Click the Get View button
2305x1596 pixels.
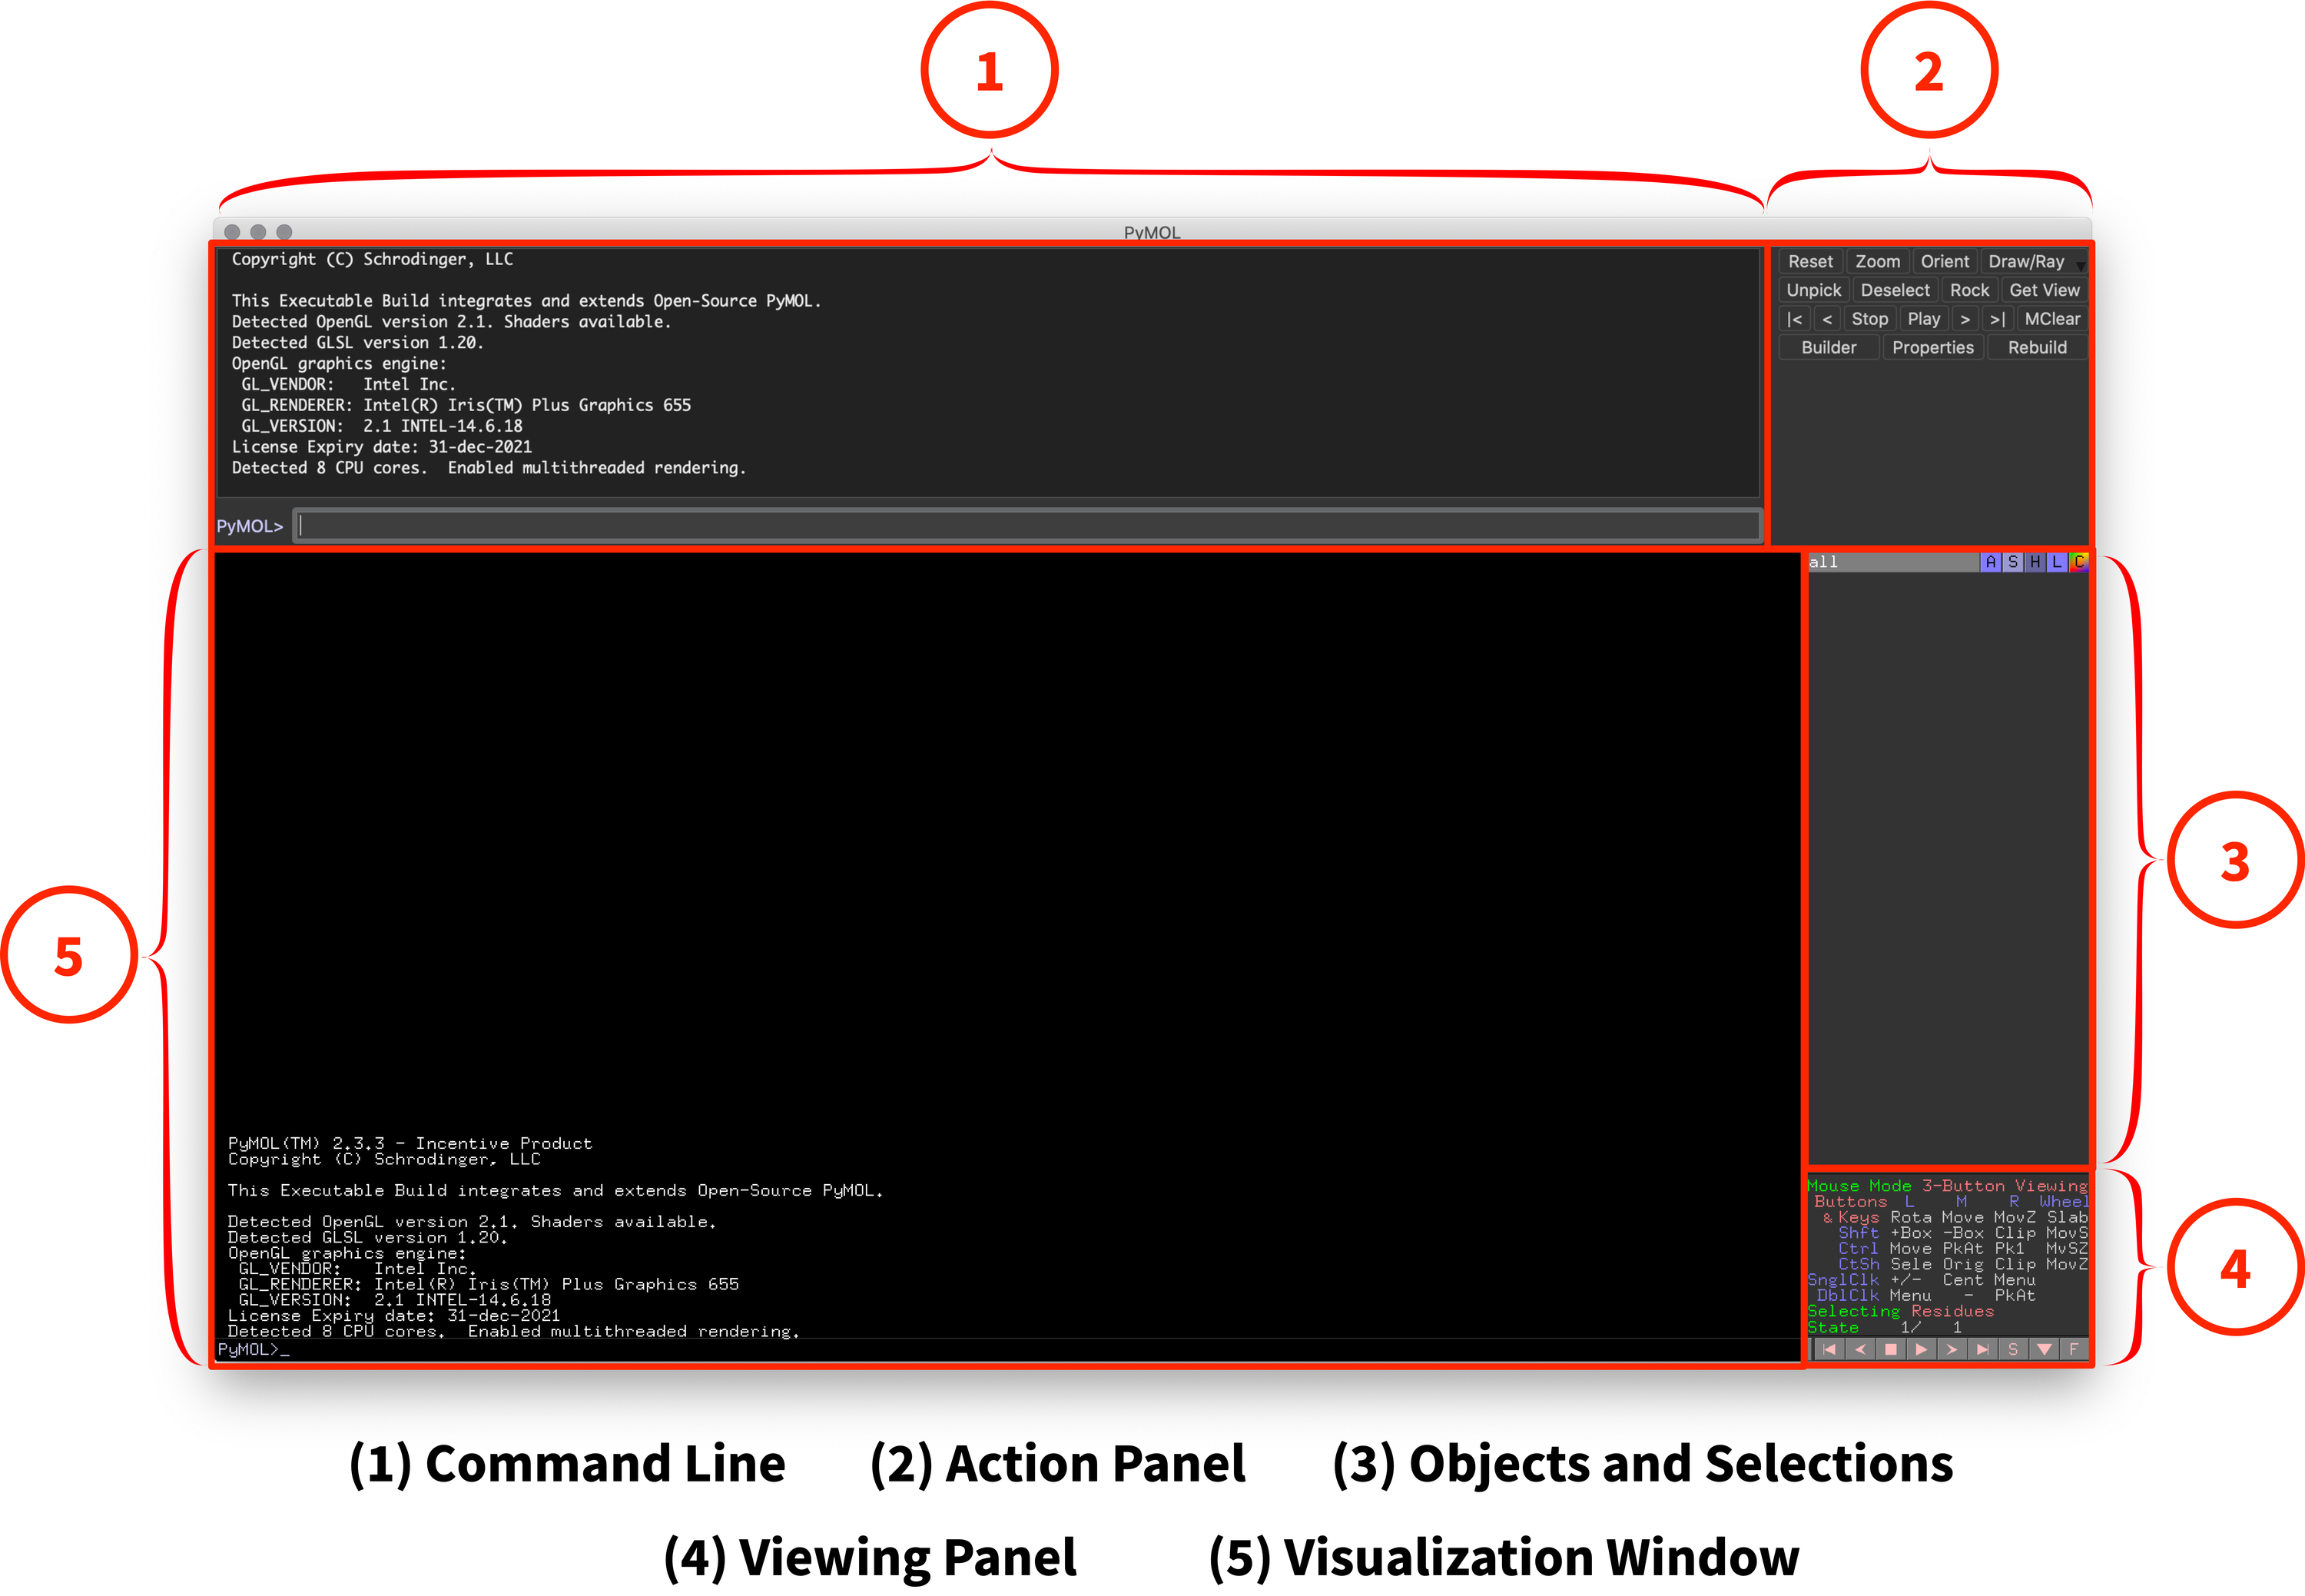click(2044, 290)
